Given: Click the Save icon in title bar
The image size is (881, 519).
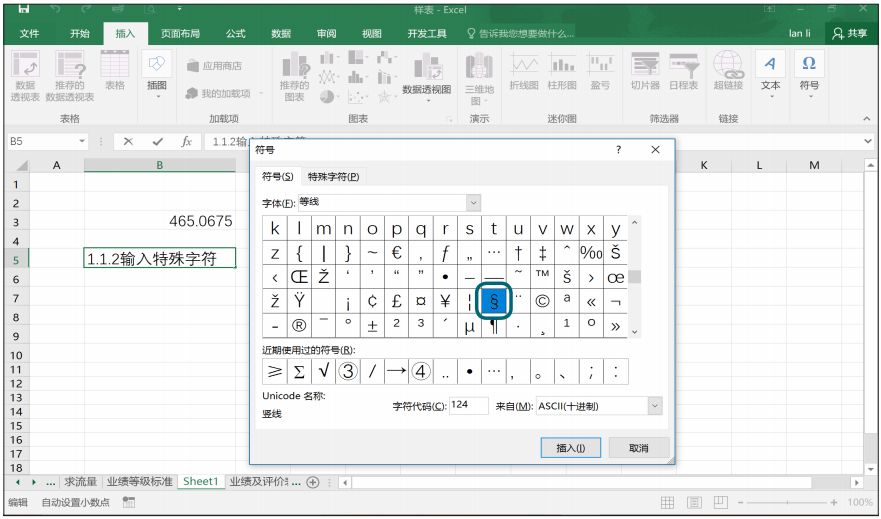Looking at the screenshot, I should click(x=24, y=9).
